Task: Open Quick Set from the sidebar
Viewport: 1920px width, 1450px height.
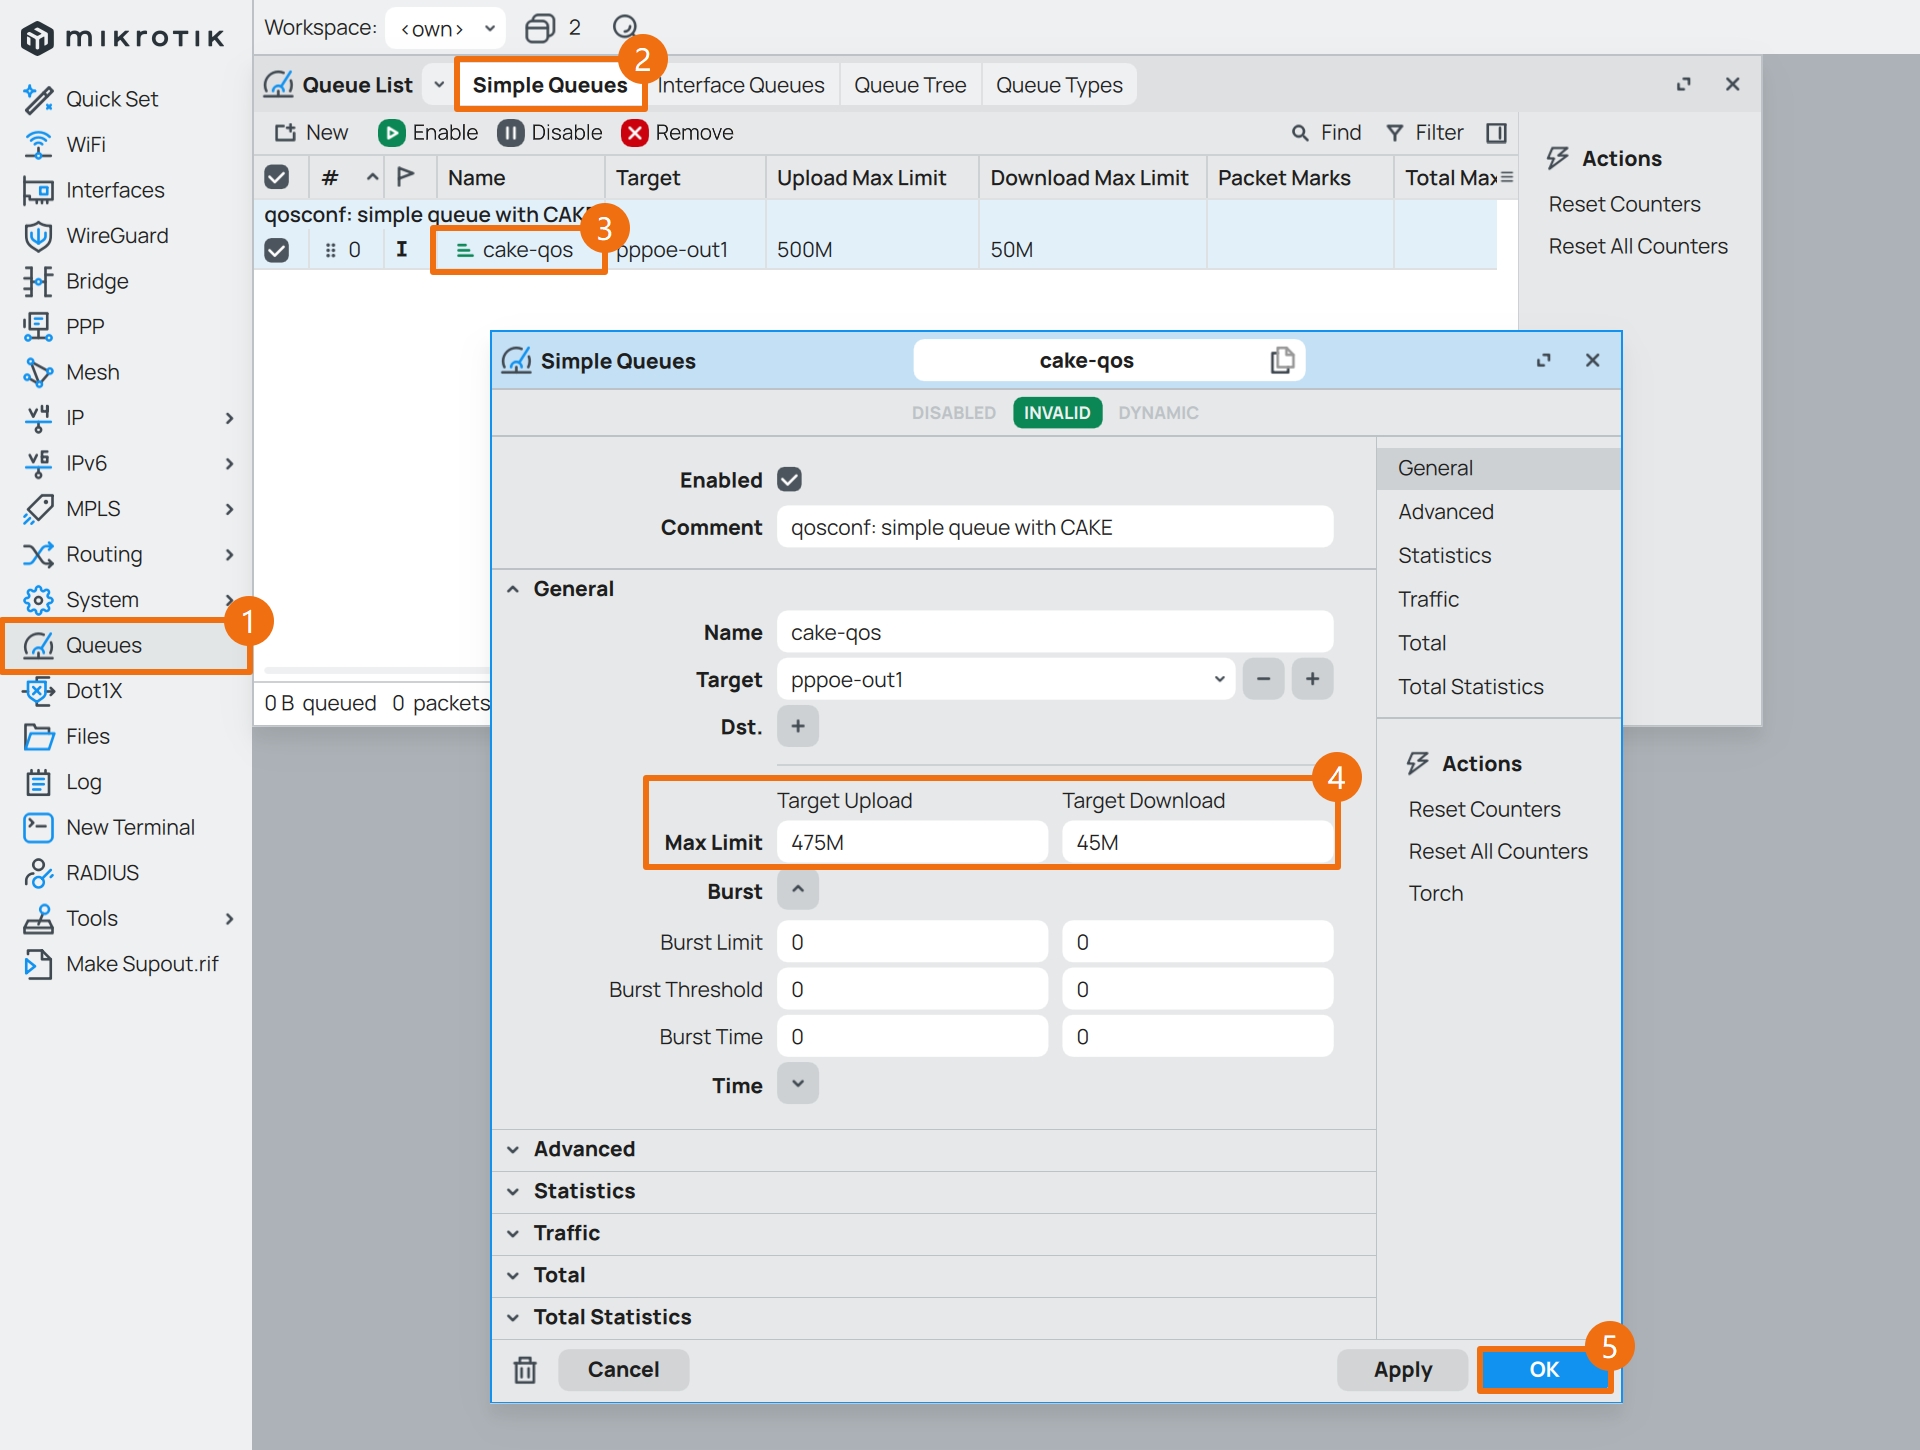Action: click(111, 99)
